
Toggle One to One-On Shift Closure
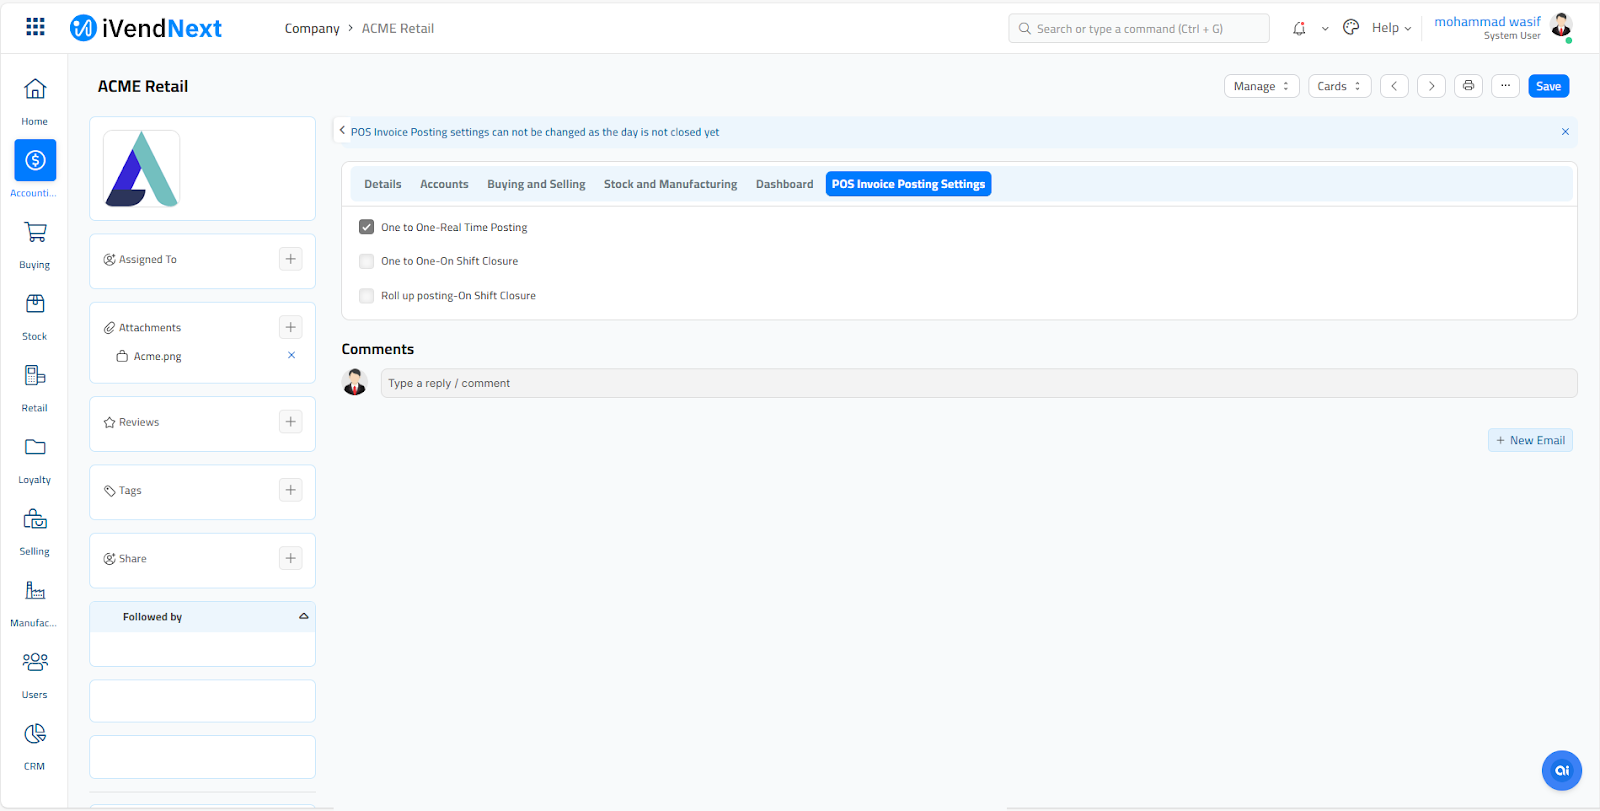366,261
